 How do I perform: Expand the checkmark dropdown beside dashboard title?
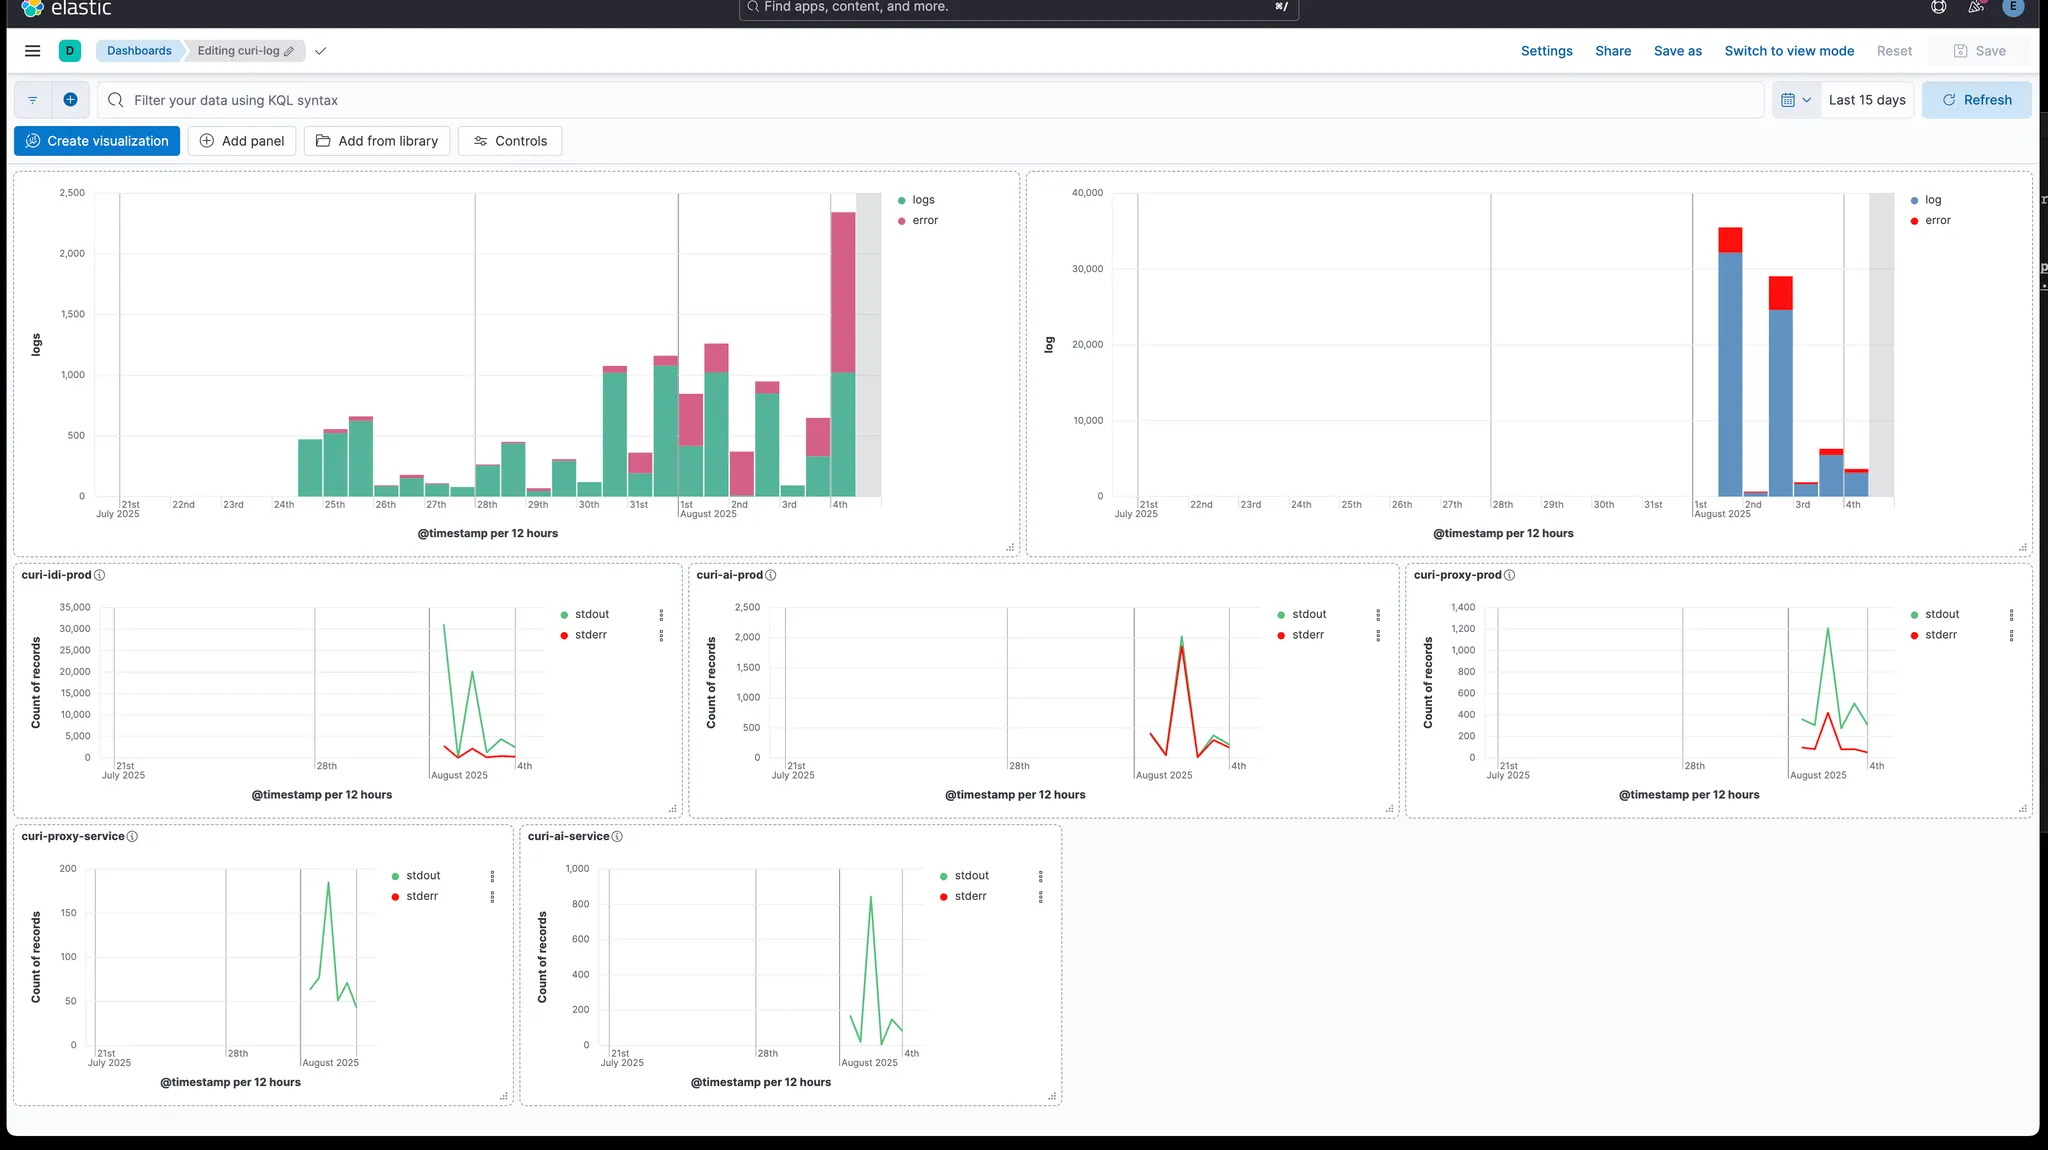pos(320,51)
